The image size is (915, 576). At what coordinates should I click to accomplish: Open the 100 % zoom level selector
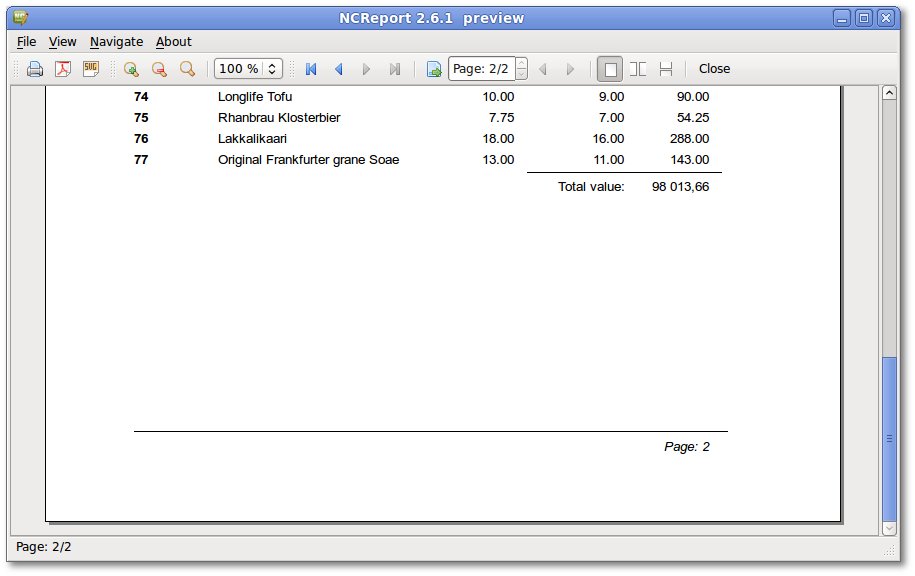(x=249, y=69)
